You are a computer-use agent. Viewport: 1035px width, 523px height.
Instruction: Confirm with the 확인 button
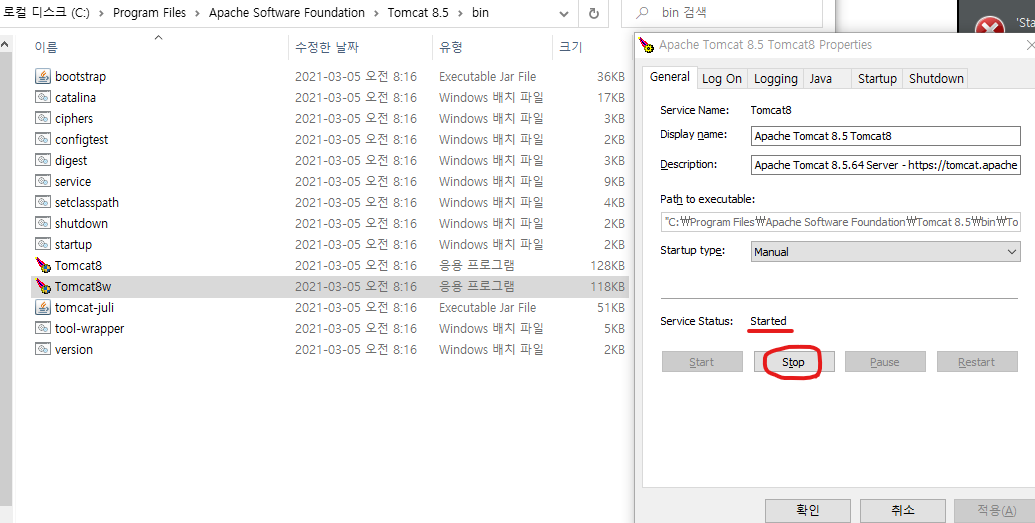(x=808, y=510)
